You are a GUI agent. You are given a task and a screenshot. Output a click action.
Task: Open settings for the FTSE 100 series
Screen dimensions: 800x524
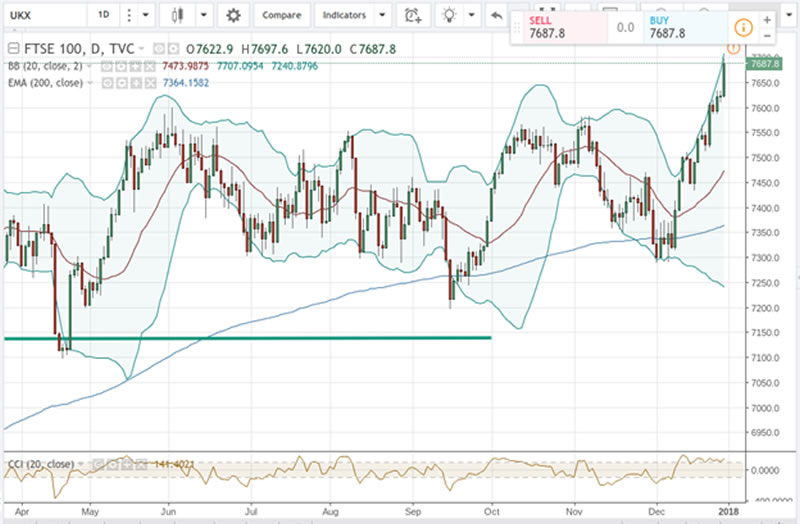click(173, 49)
